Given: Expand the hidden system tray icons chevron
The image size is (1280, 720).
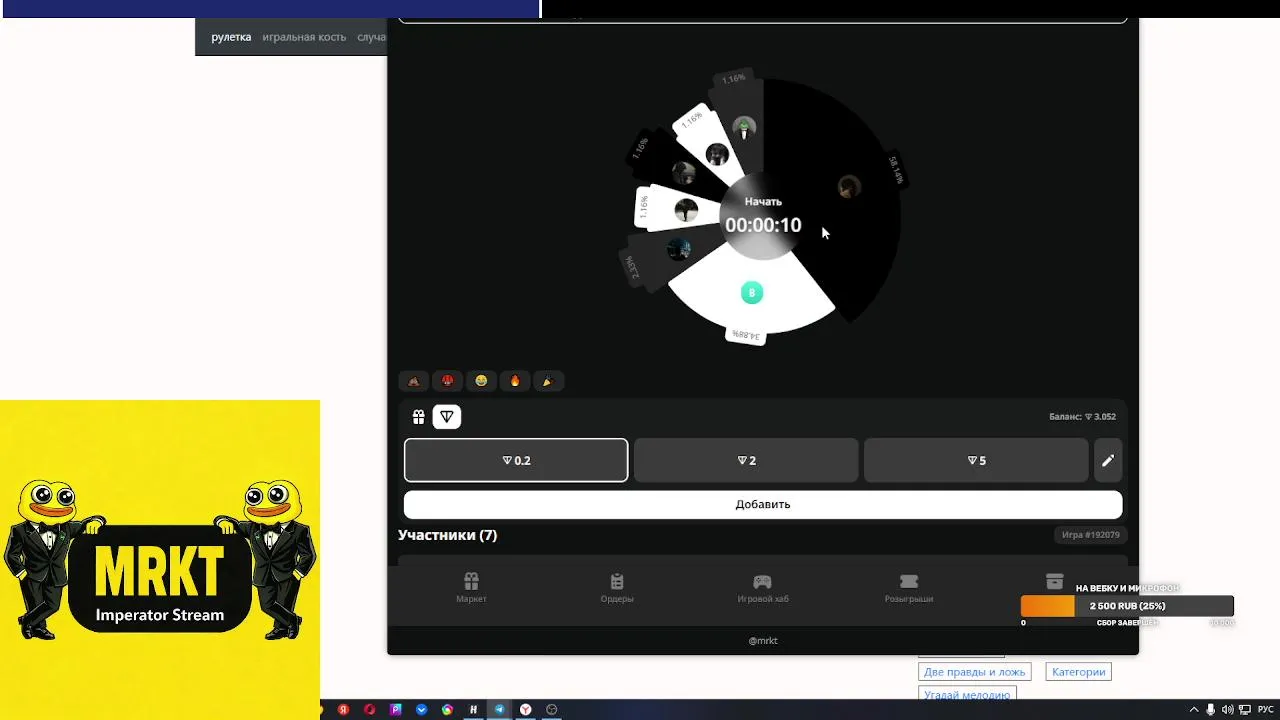Looking at the screenshot, I should point(1193,710).
